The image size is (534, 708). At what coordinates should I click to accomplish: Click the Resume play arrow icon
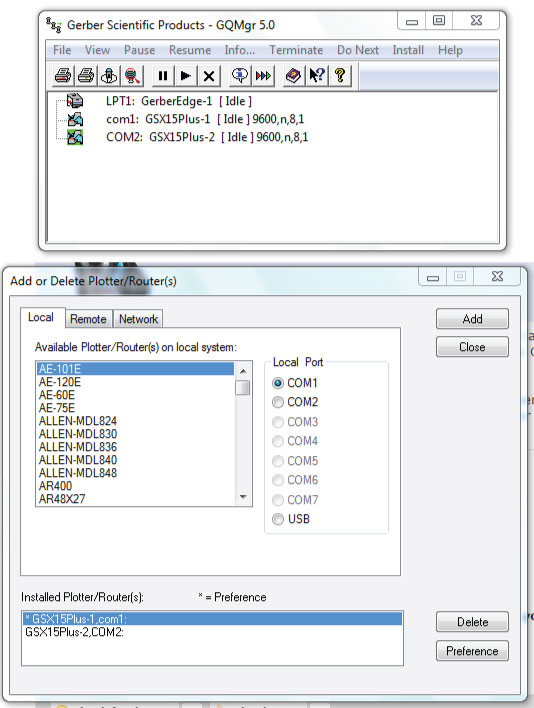186,75
